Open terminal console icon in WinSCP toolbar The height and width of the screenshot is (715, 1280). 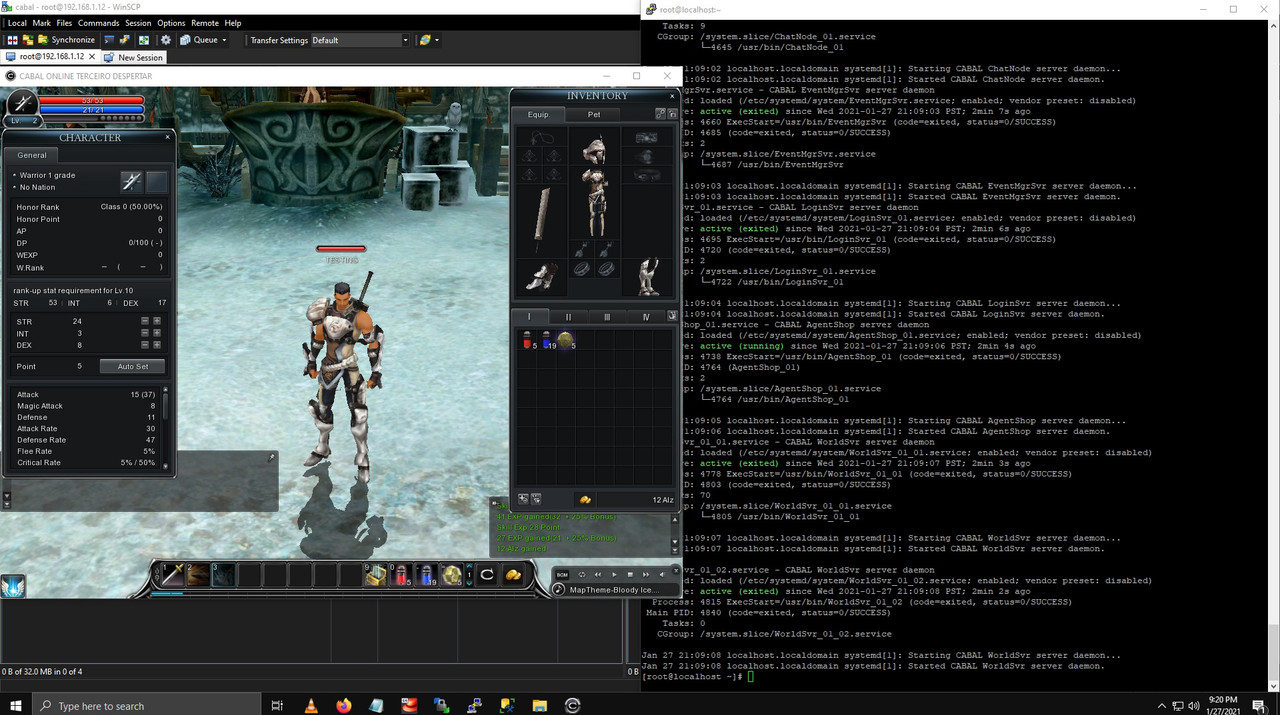point(109,40)
